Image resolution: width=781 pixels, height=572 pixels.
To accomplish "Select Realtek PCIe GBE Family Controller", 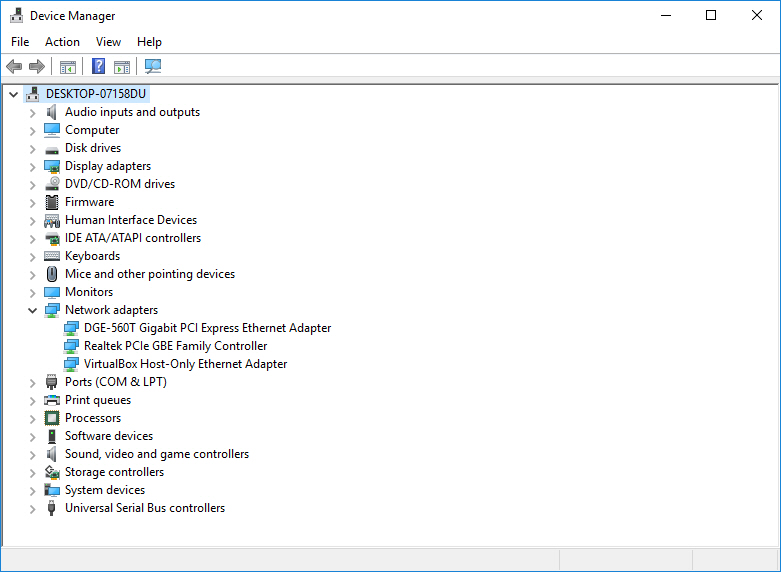I will tap(175, 346).
